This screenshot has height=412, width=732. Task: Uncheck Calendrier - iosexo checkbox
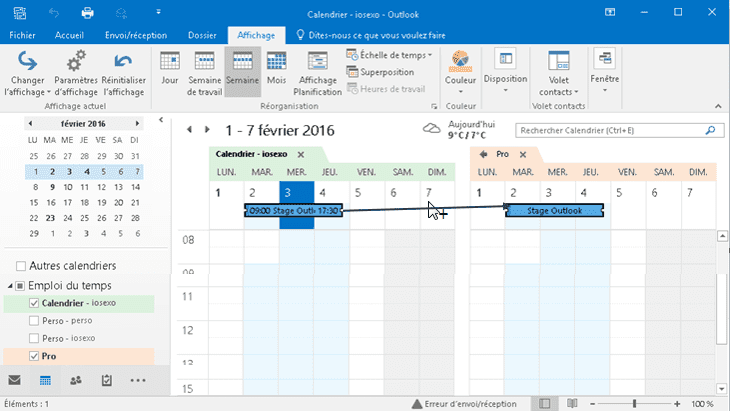click(34, 303)
